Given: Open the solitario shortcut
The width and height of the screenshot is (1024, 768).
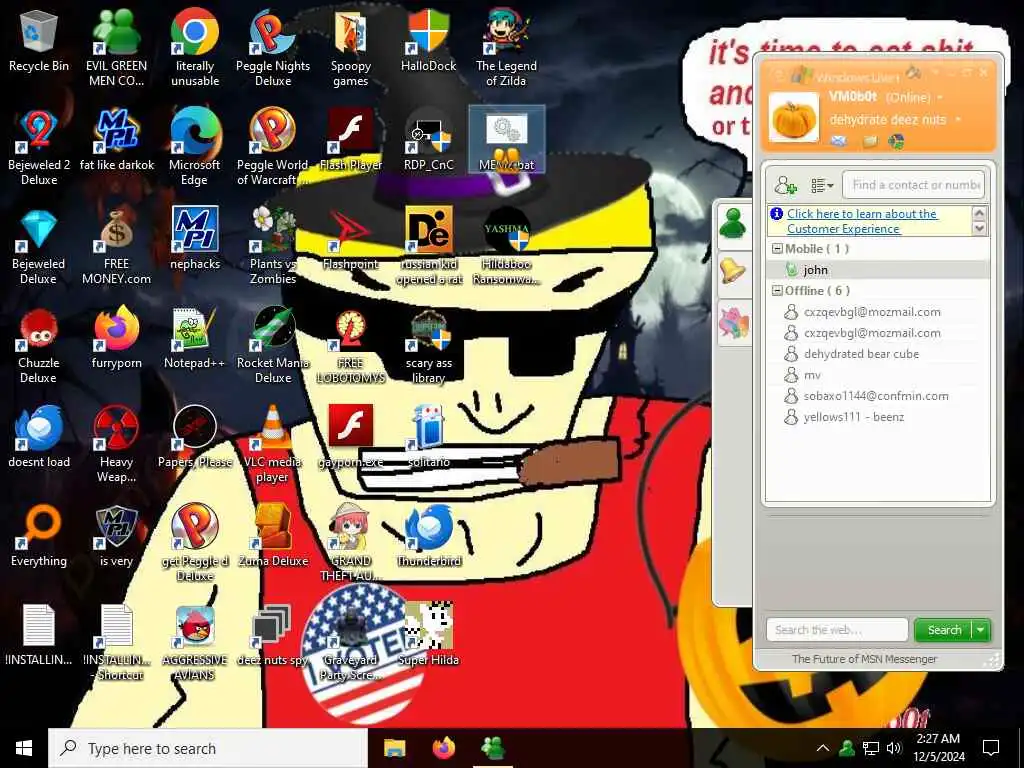Looking at the screenshot, I should 428,438.
